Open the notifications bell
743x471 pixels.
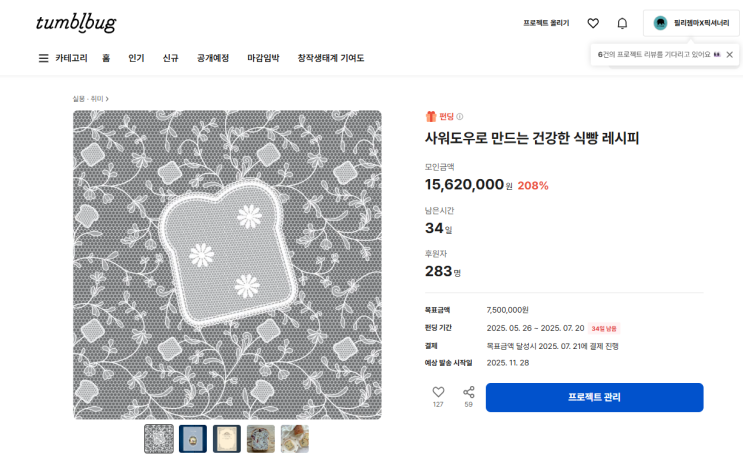click(x=622, y=23)
